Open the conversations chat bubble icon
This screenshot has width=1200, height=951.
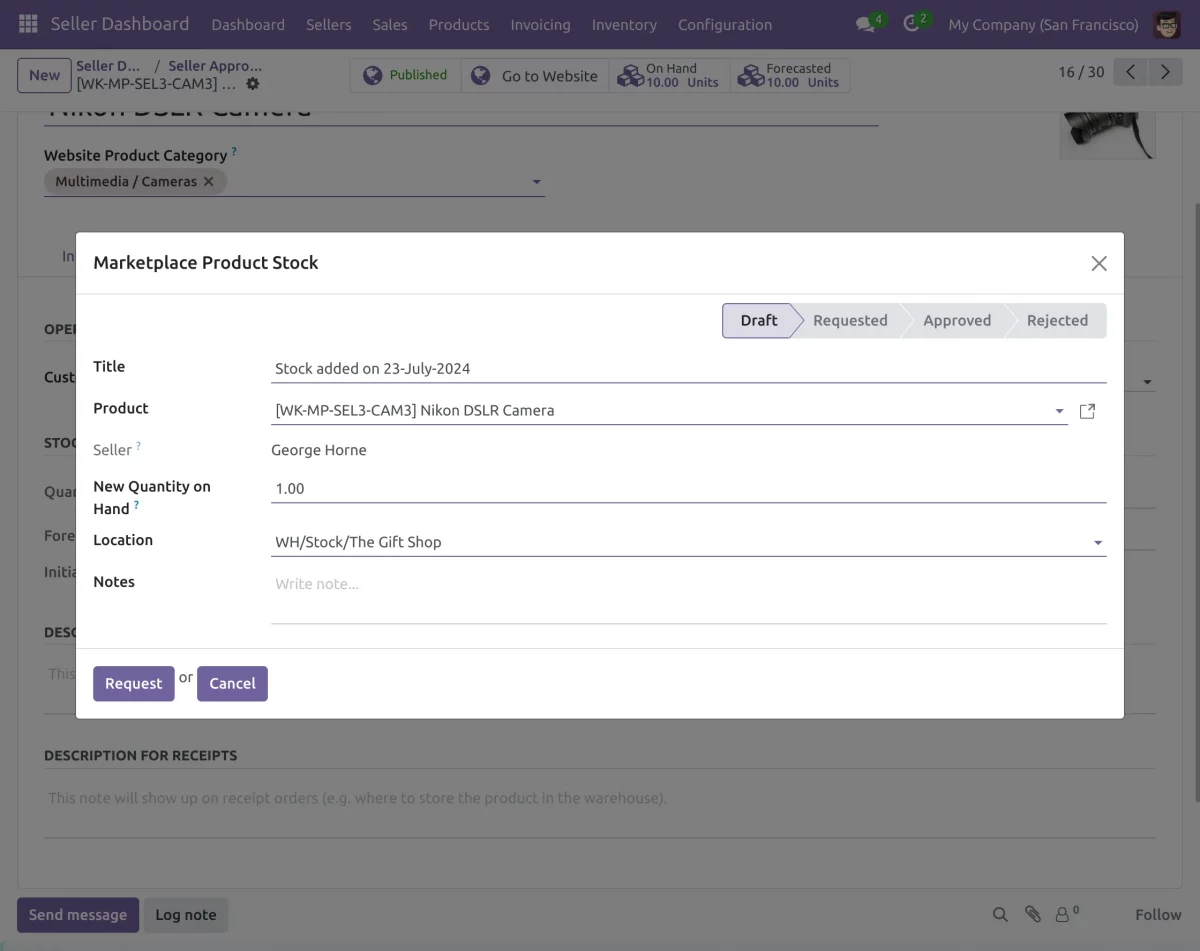866,24
